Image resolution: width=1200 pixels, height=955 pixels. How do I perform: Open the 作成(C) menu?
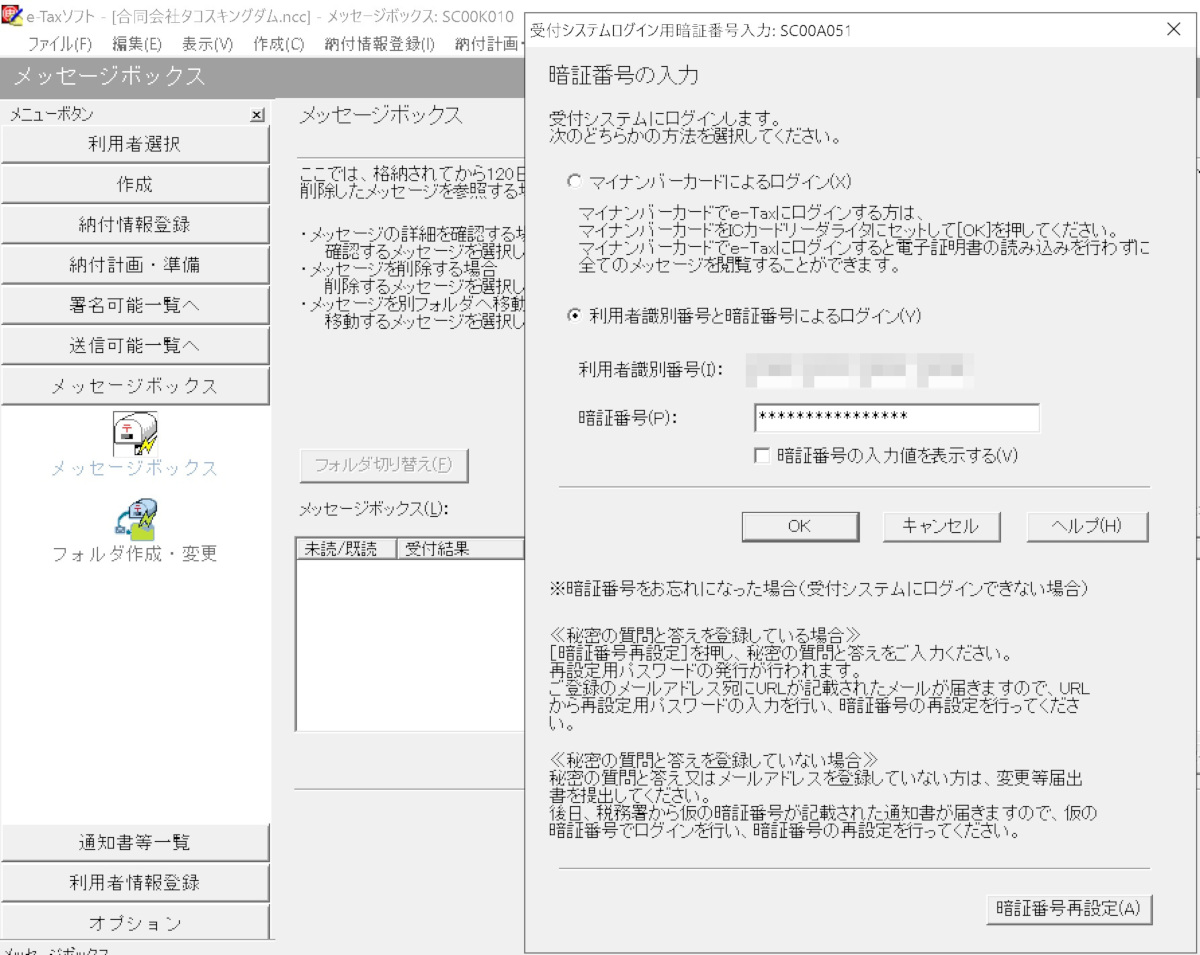pyautogui.click(x=279, y=44)
